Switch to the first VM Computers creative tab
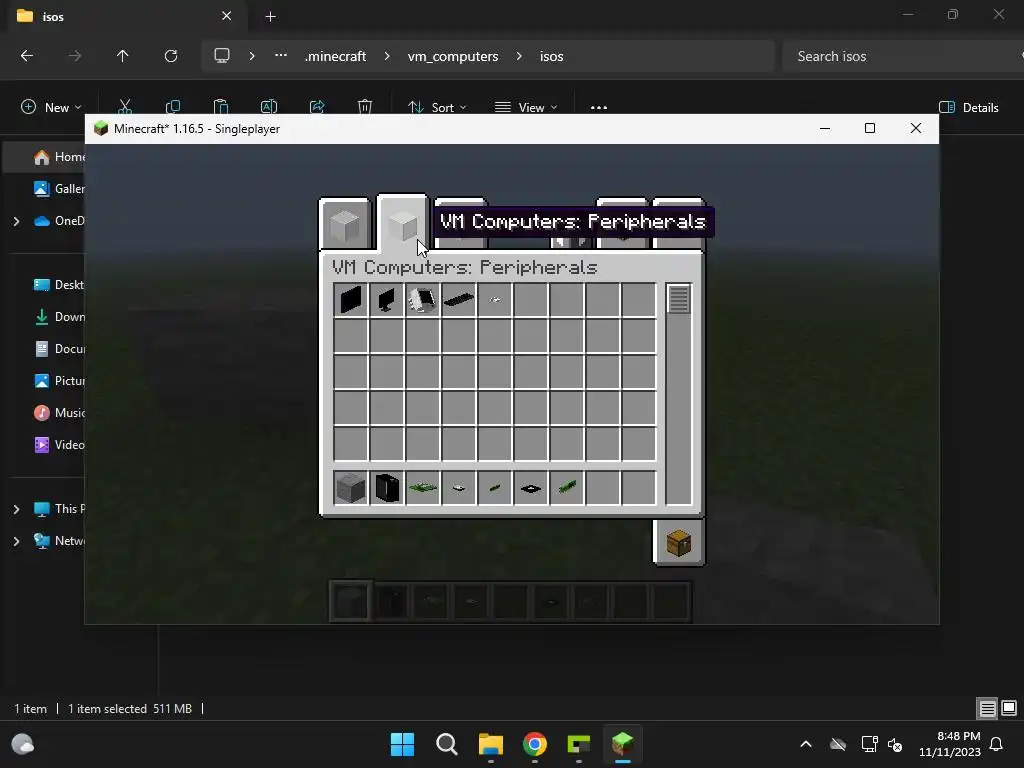 tap(345, 225)
